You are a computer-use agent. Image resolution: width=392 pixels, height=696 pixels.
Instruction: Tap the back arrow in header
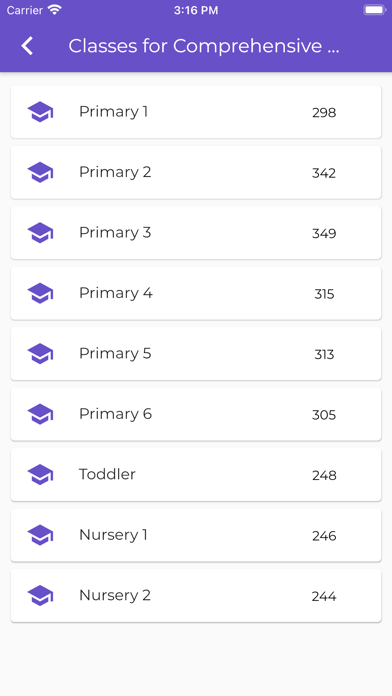(x=27, y=46)
